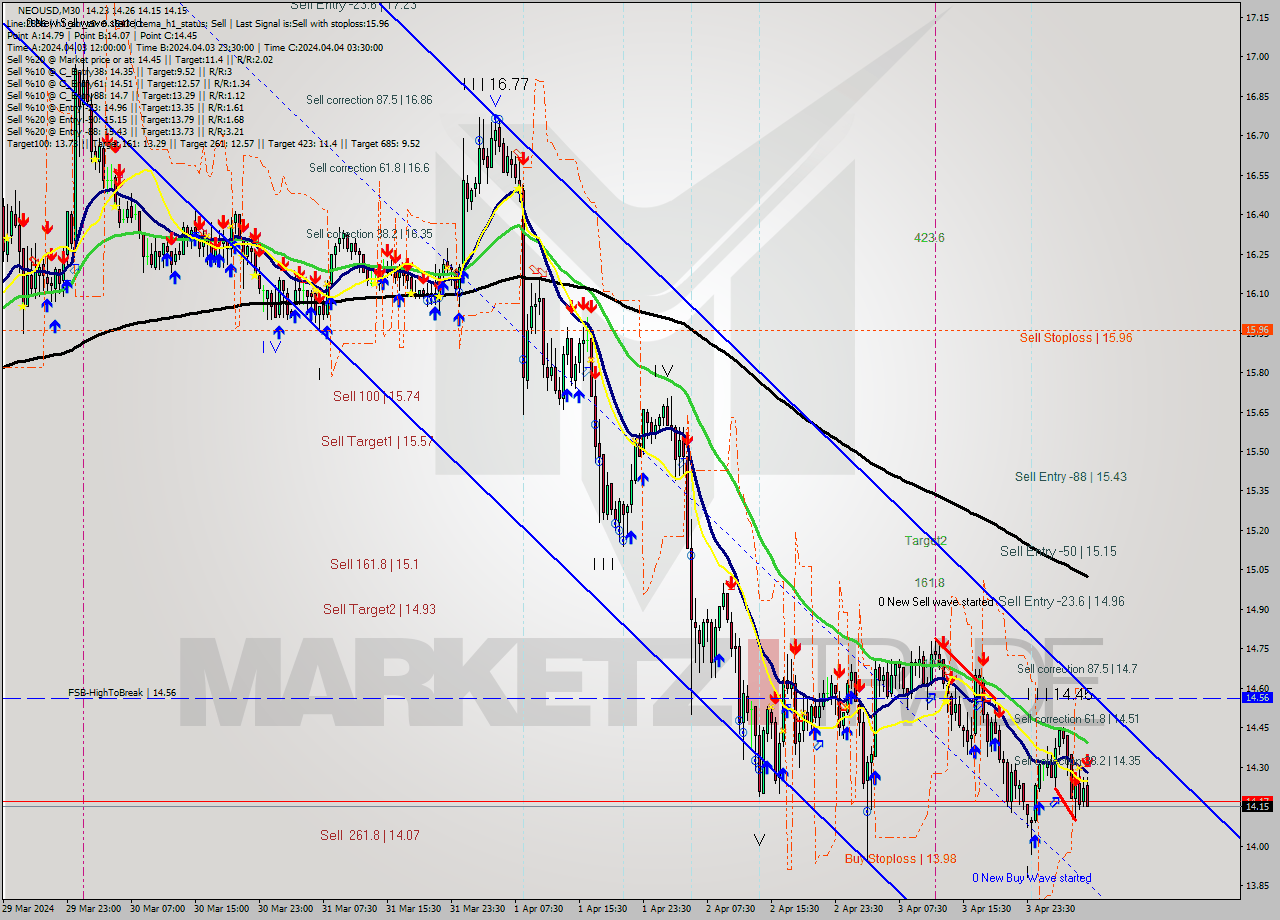1280x920 pixels.
Task: Select the 'Sell 161.8 | 15.1' label
Action: (374, 565)
